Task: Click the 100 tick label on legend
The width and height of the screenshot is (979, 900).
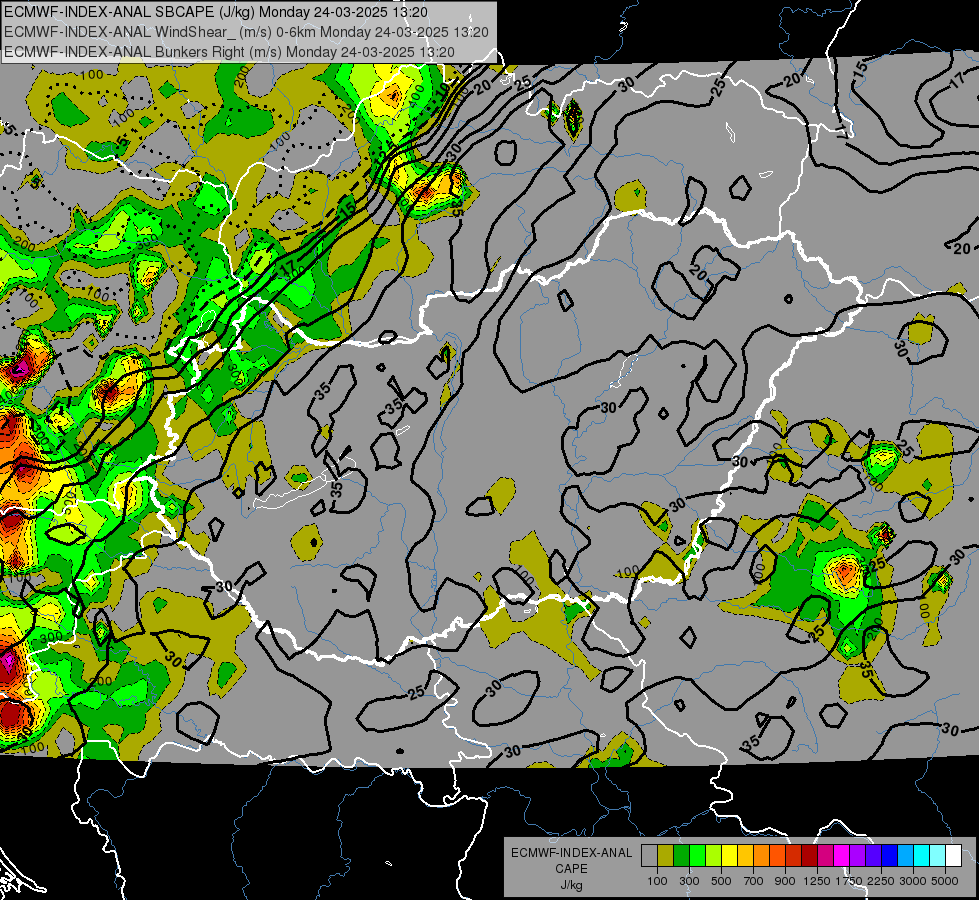Action: pyautogui.click(x=657, y=881)
